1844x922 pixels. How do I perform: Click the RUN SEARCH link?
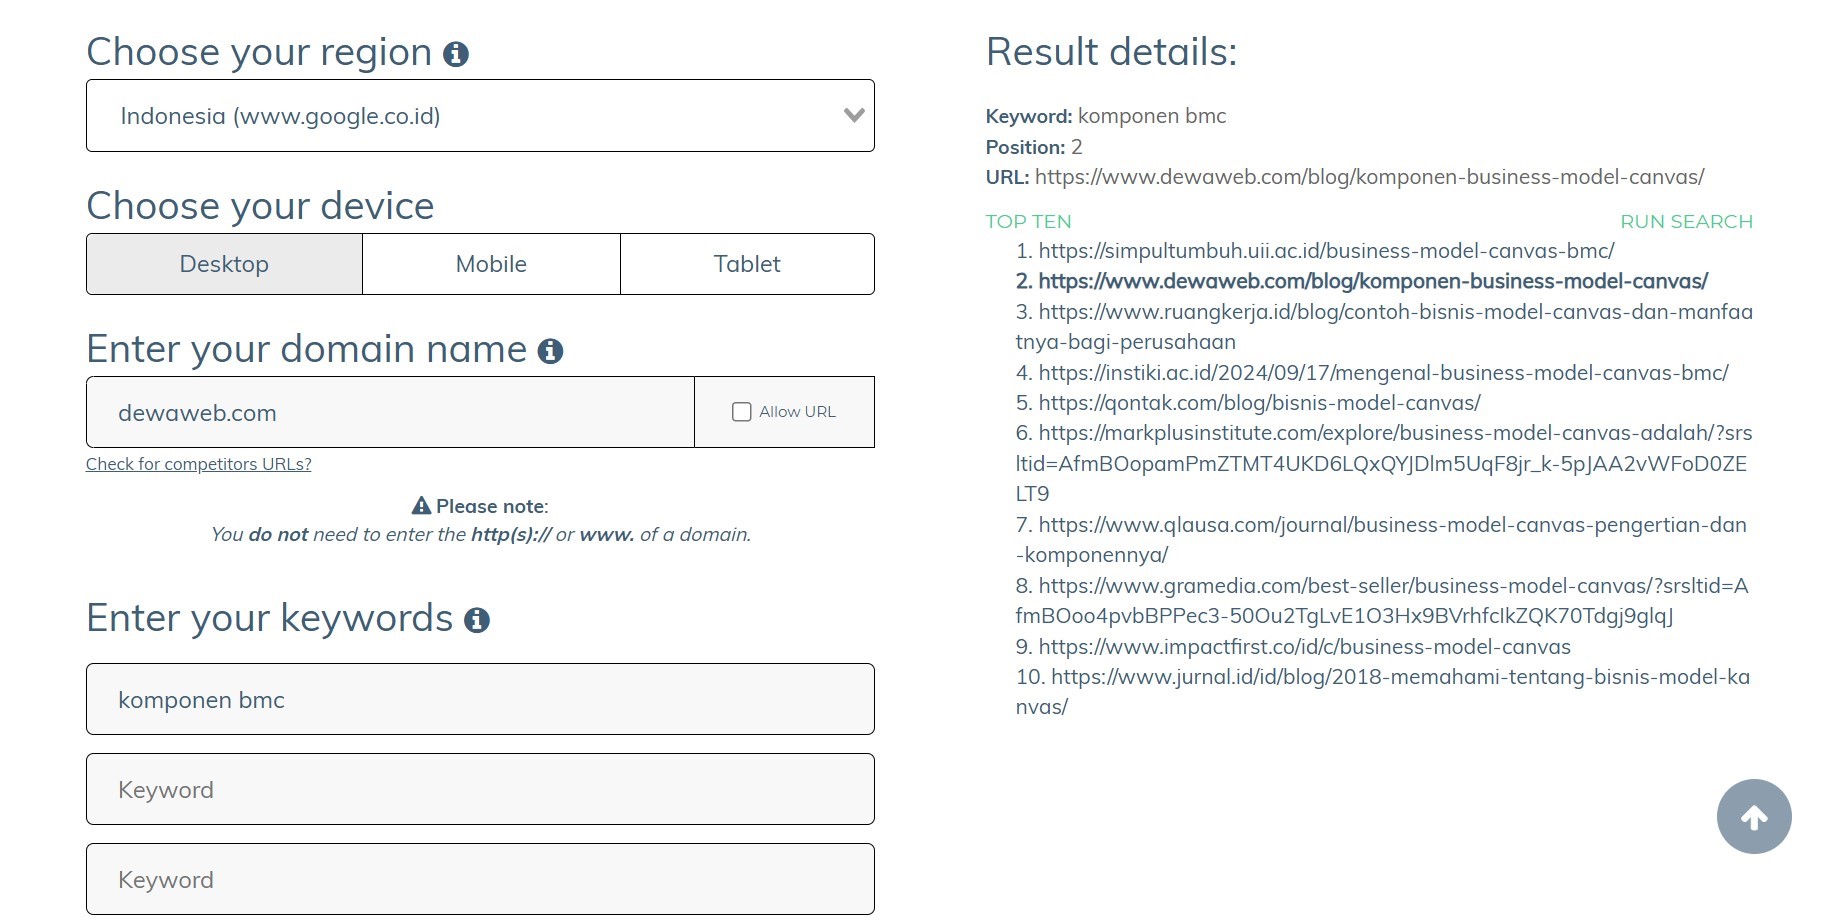[x=1687, y=221]
